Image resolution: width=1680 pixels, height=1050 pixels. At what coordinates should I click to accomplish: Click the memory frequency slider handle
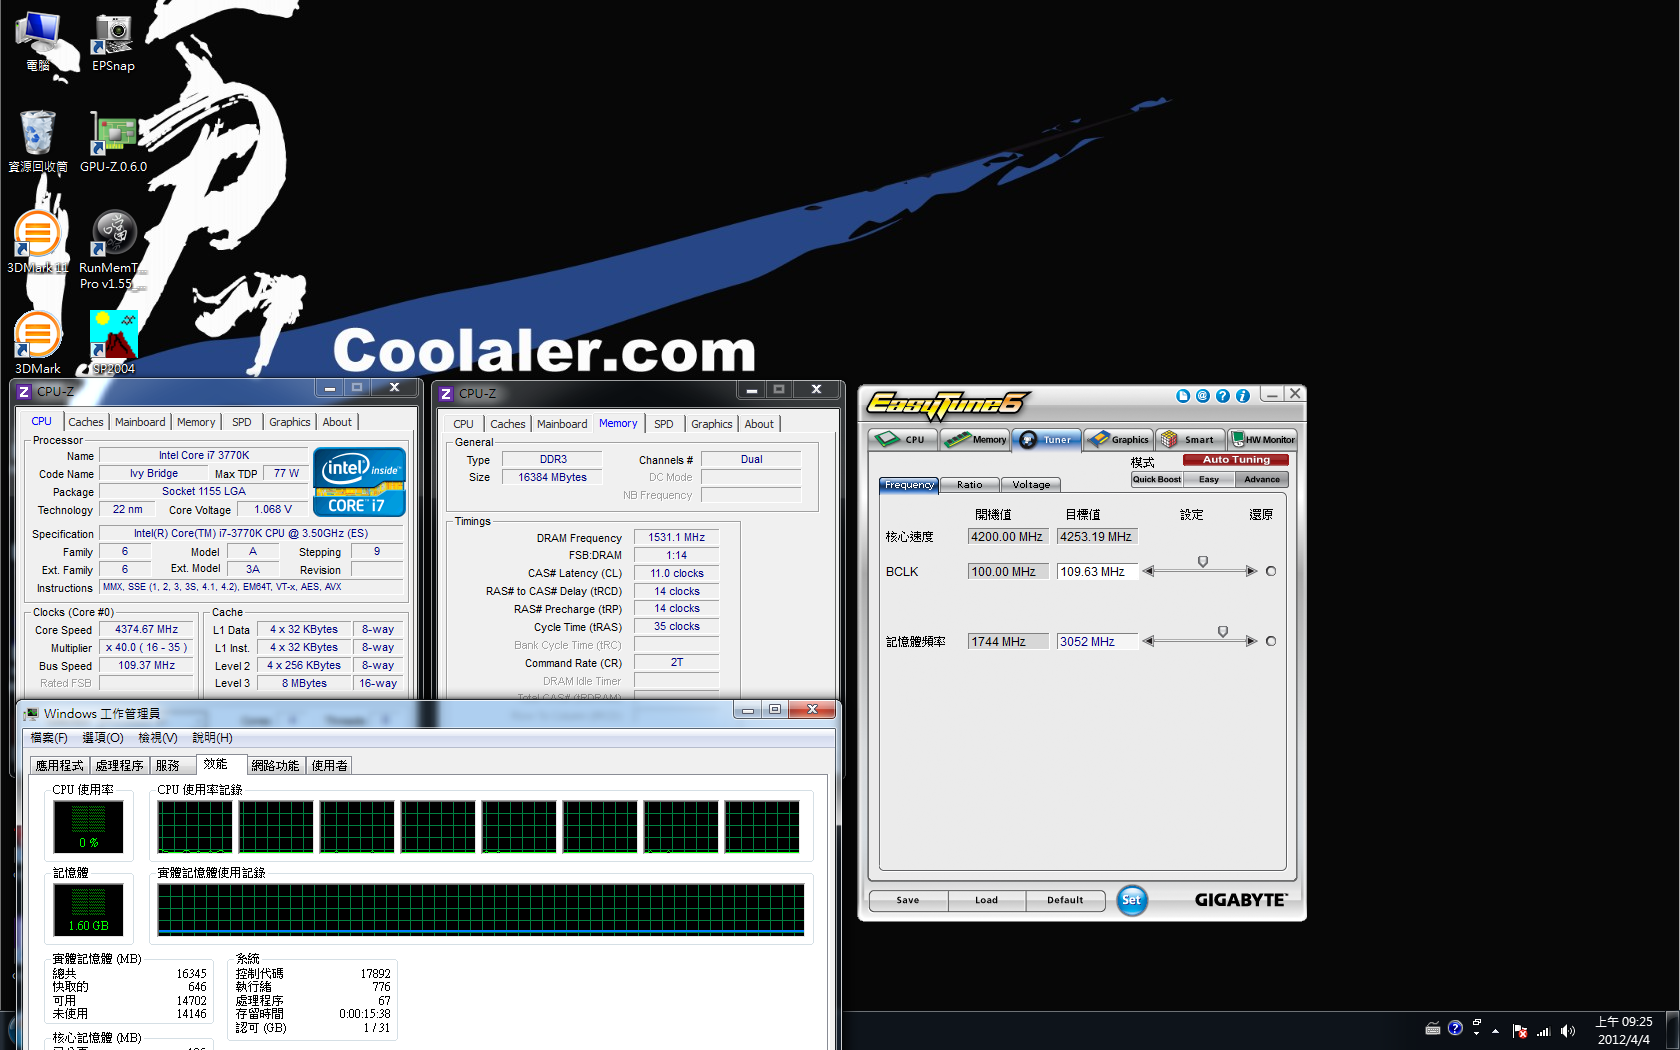1223,632
